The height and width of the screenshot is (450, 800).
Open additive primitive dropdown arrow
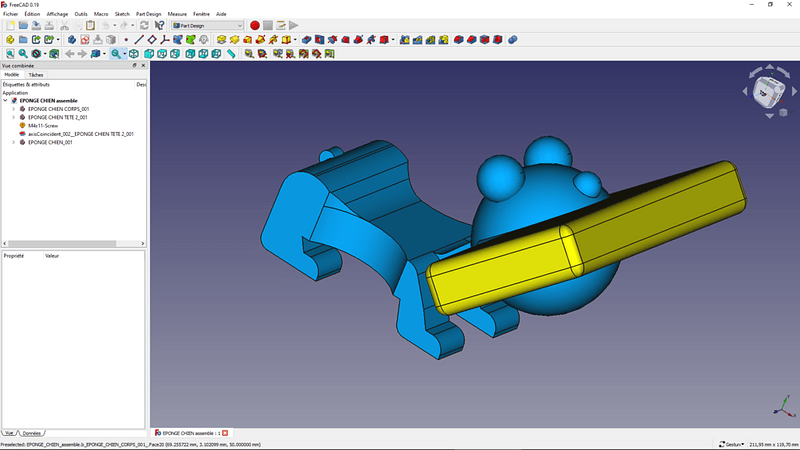[295, 40]
